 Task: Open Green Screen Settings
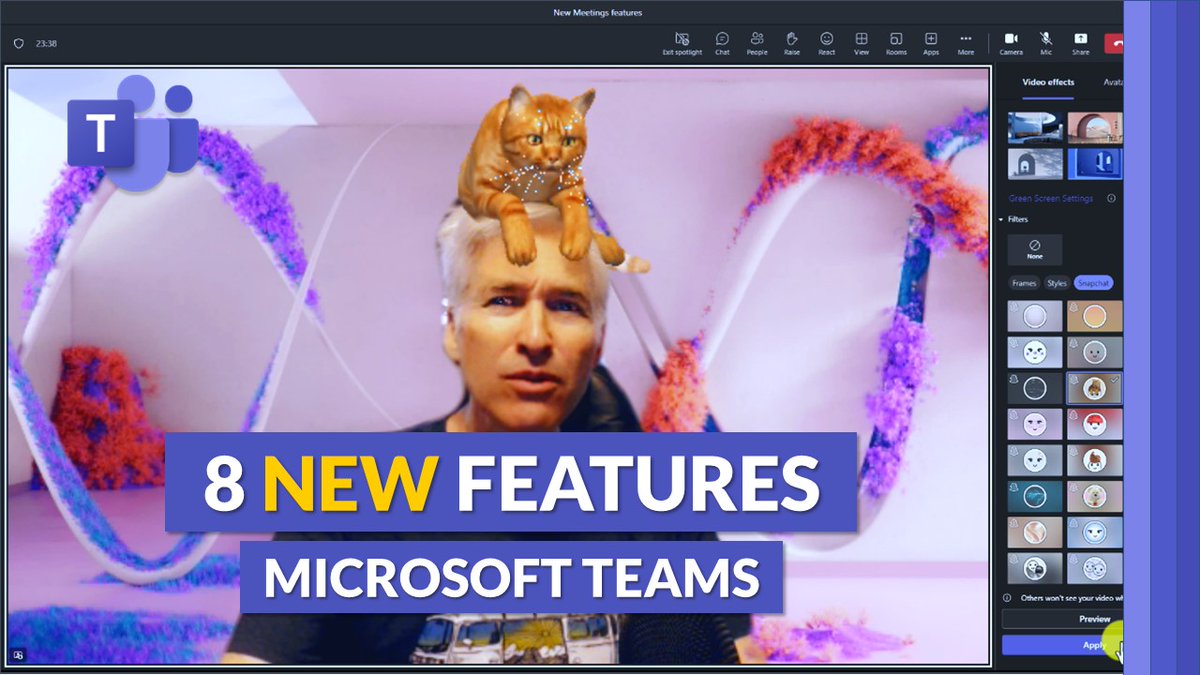pyautogui.click(x=1050, y=198)
